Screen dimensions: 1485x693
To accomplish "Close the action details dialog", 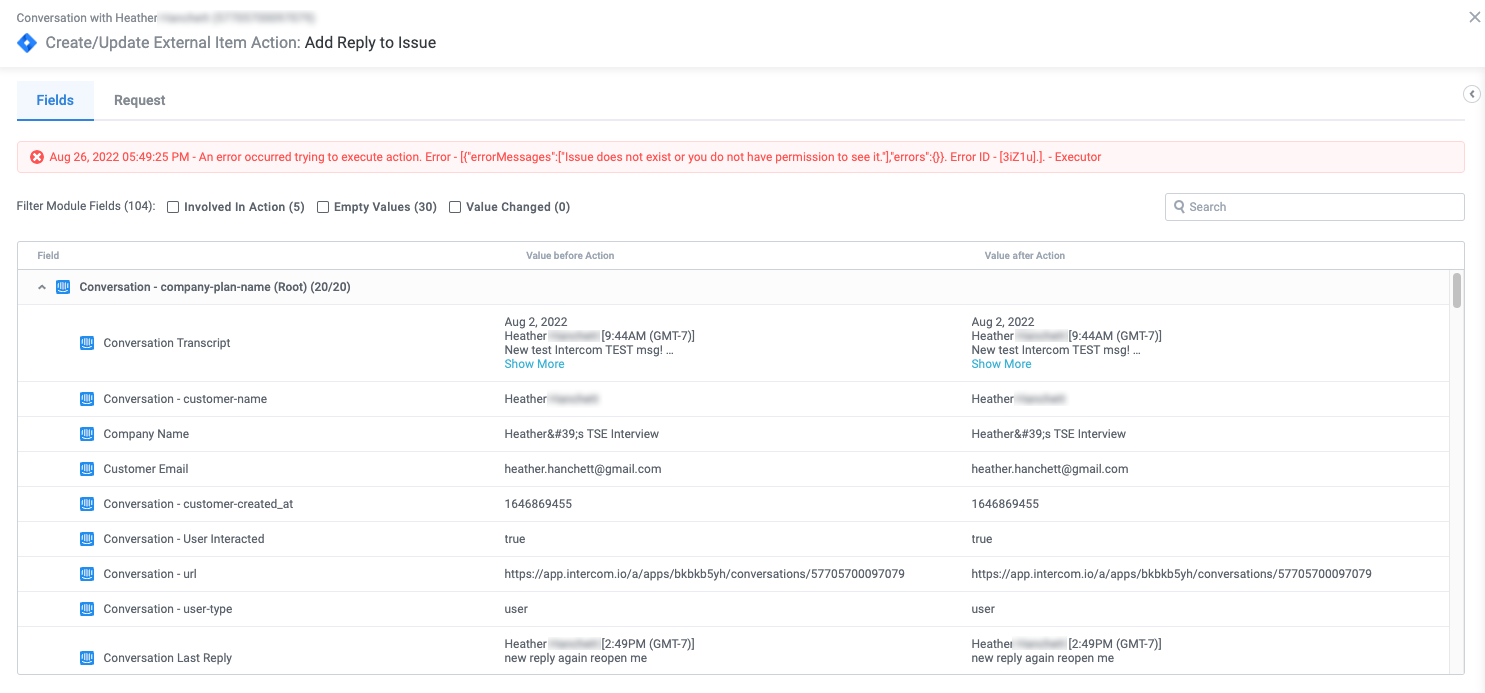I will click(x=1474, y=17).
